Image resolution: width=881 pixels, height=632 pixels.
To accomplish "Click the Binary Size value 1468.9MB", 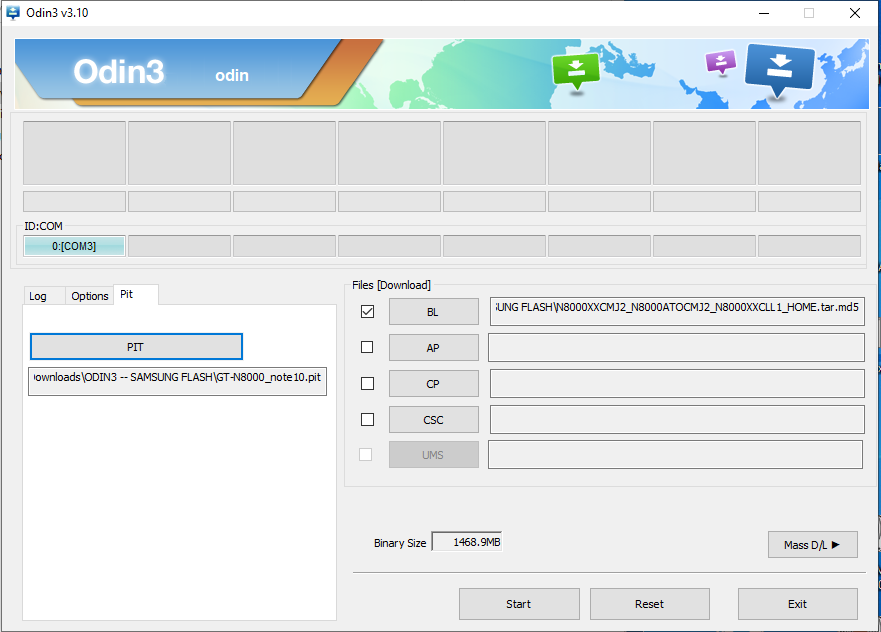I will [x=467, y=542].
